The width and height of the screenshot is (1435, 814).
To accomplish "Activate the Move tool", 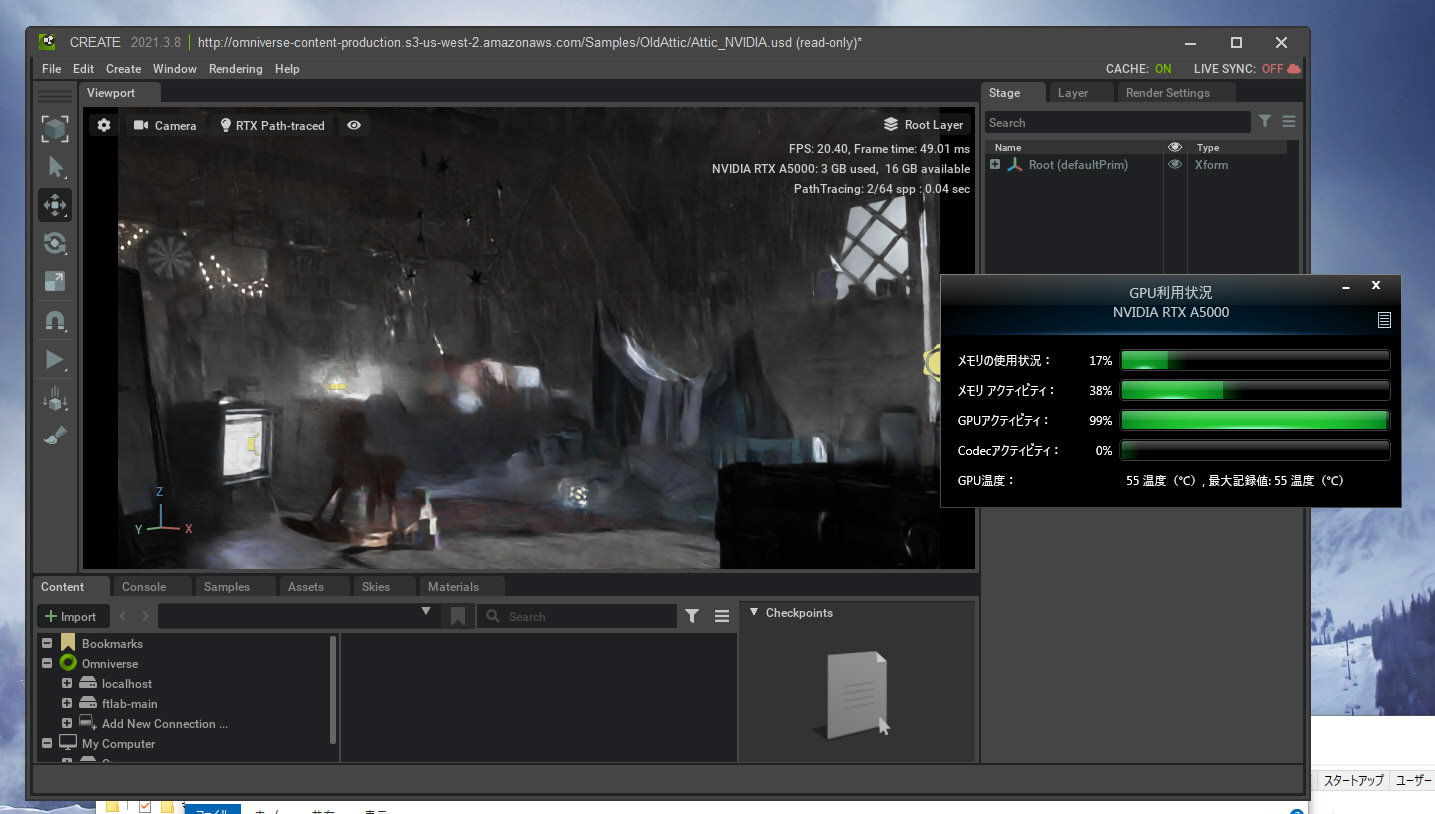I will 55,205.
